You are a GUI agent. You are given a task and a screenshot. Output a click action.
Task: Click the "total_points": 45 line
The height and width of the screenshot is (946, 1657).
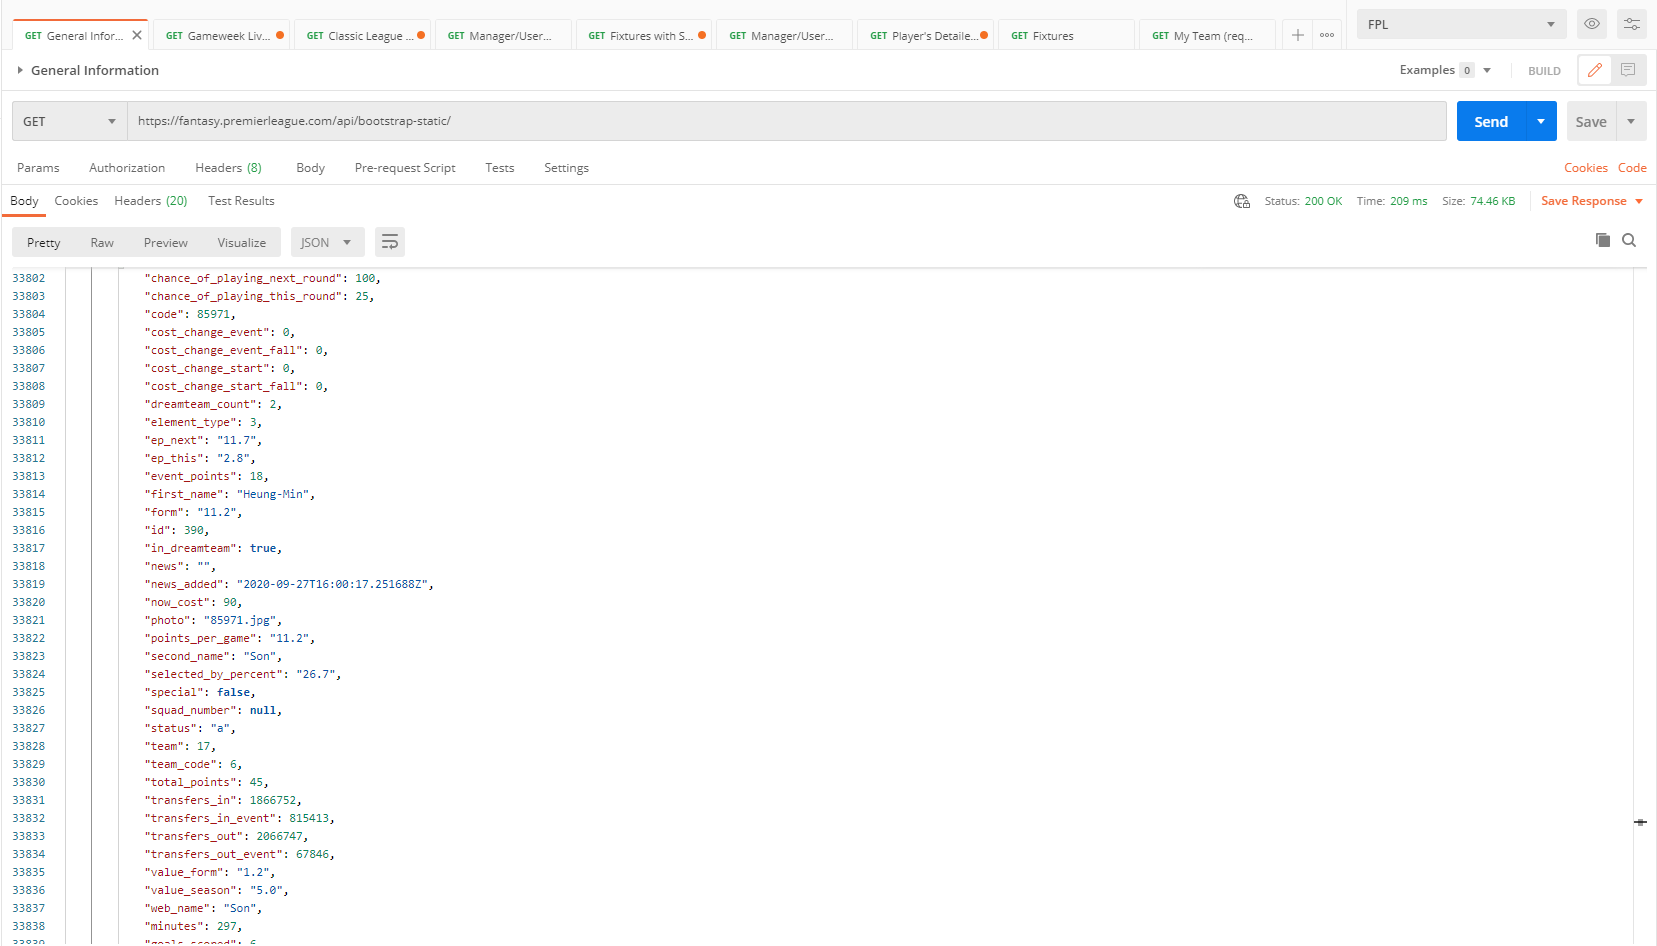pos(207,782)
